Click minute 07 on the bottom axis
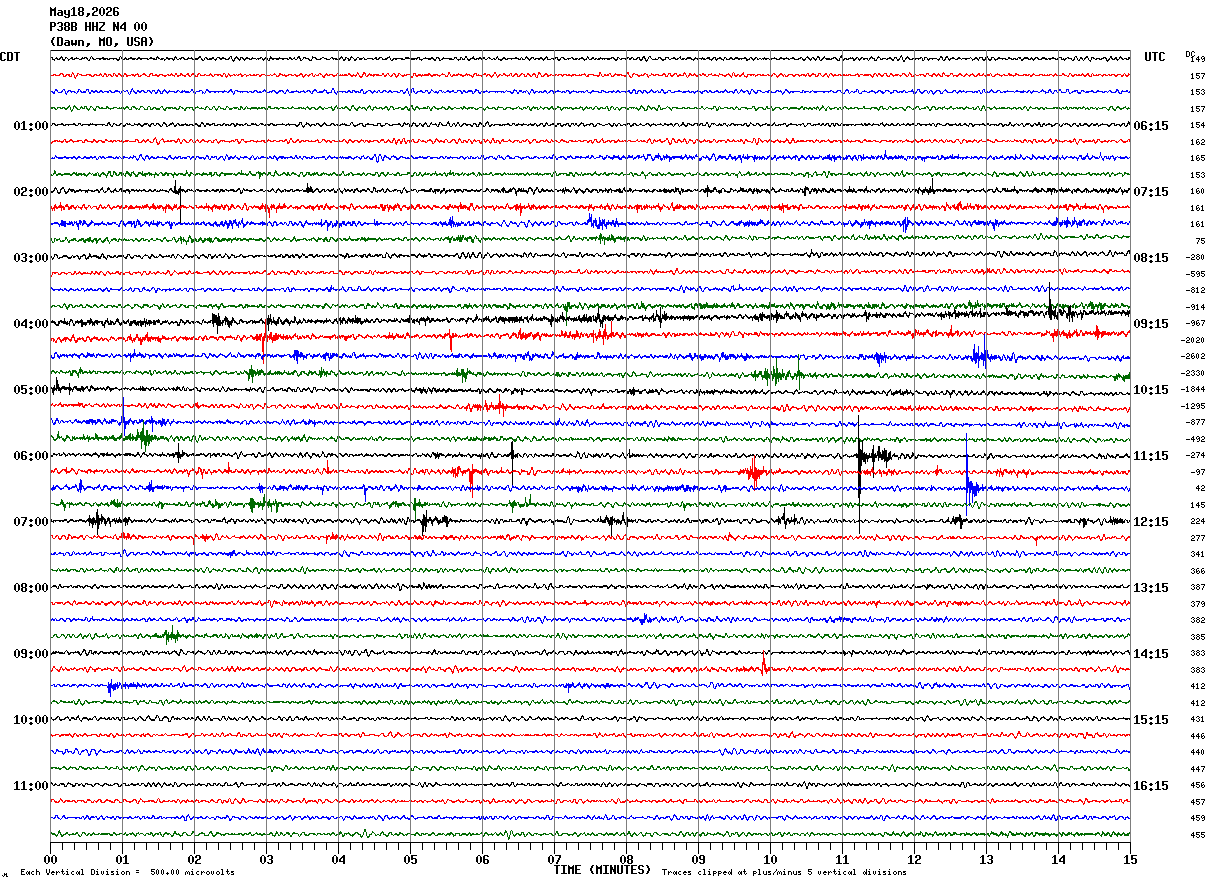 pos(554,859)
